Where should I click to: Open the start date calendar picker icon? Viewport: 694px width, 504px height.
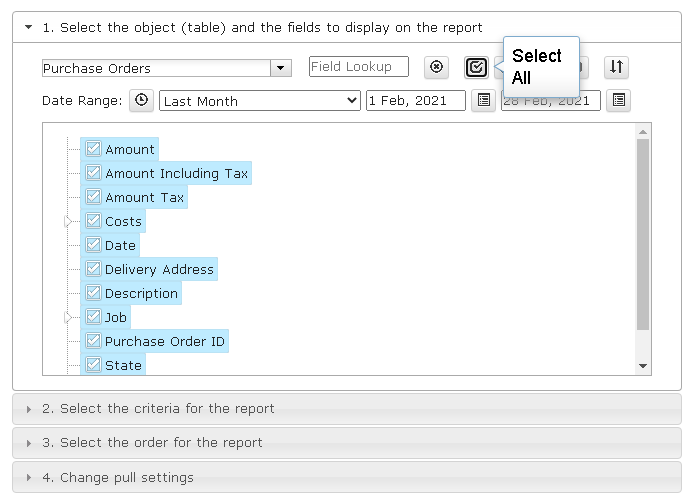click(x=483, y=100)
